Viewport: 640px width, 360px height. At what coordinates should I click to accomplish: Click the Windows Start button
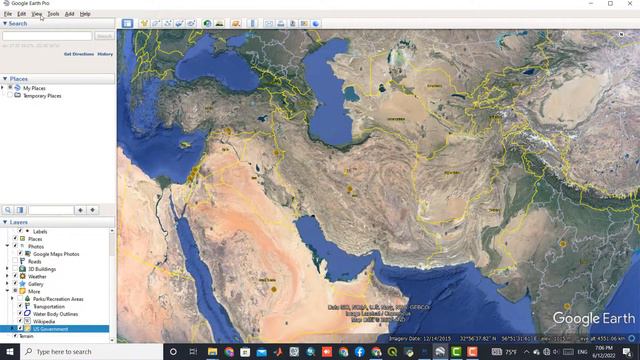coord(9,351)
